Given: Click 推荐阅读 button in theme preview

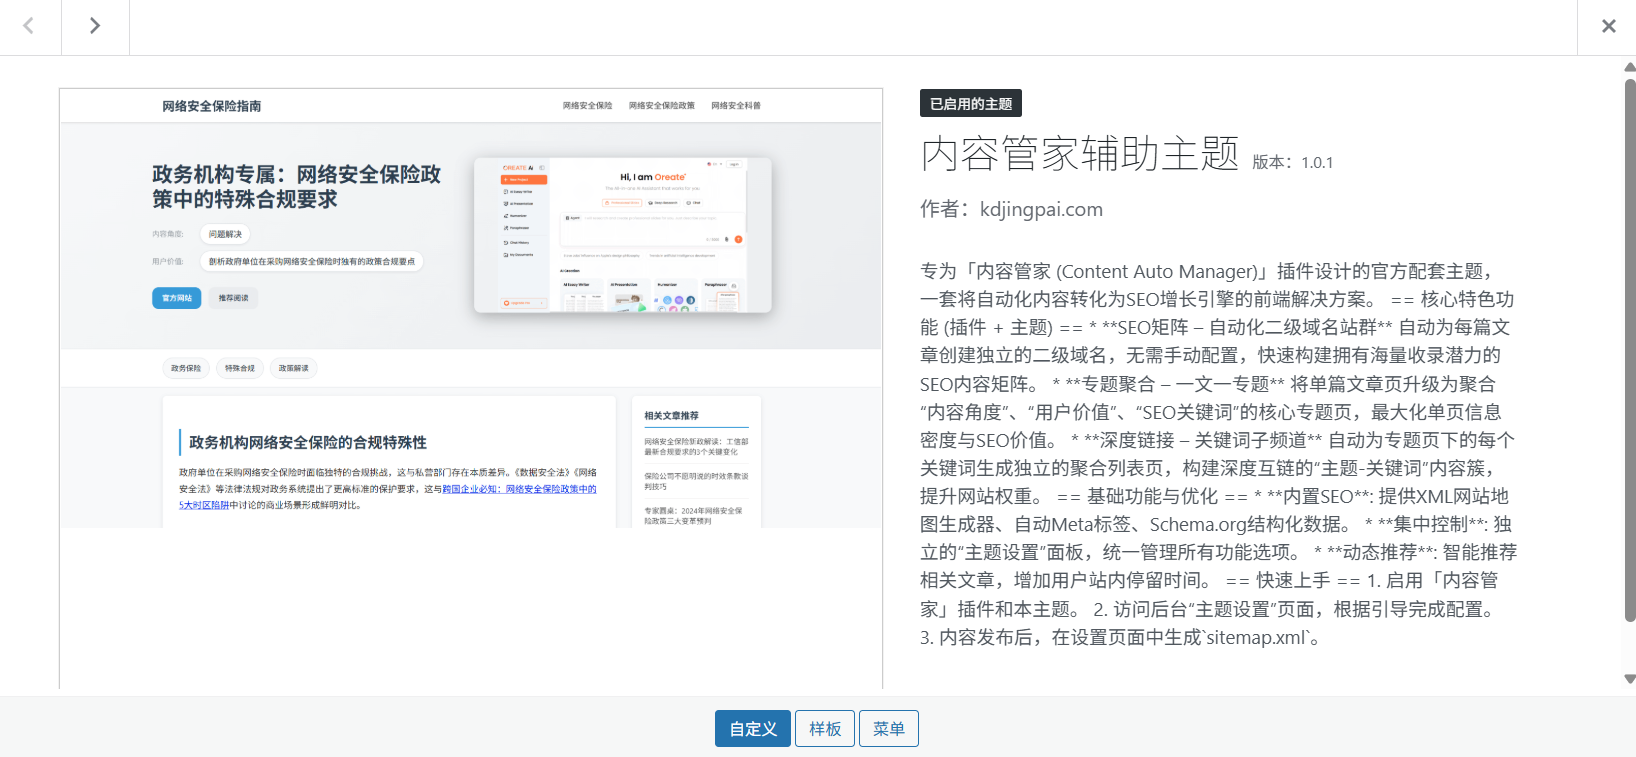Looking at the screenshot, I should (233, 298).
